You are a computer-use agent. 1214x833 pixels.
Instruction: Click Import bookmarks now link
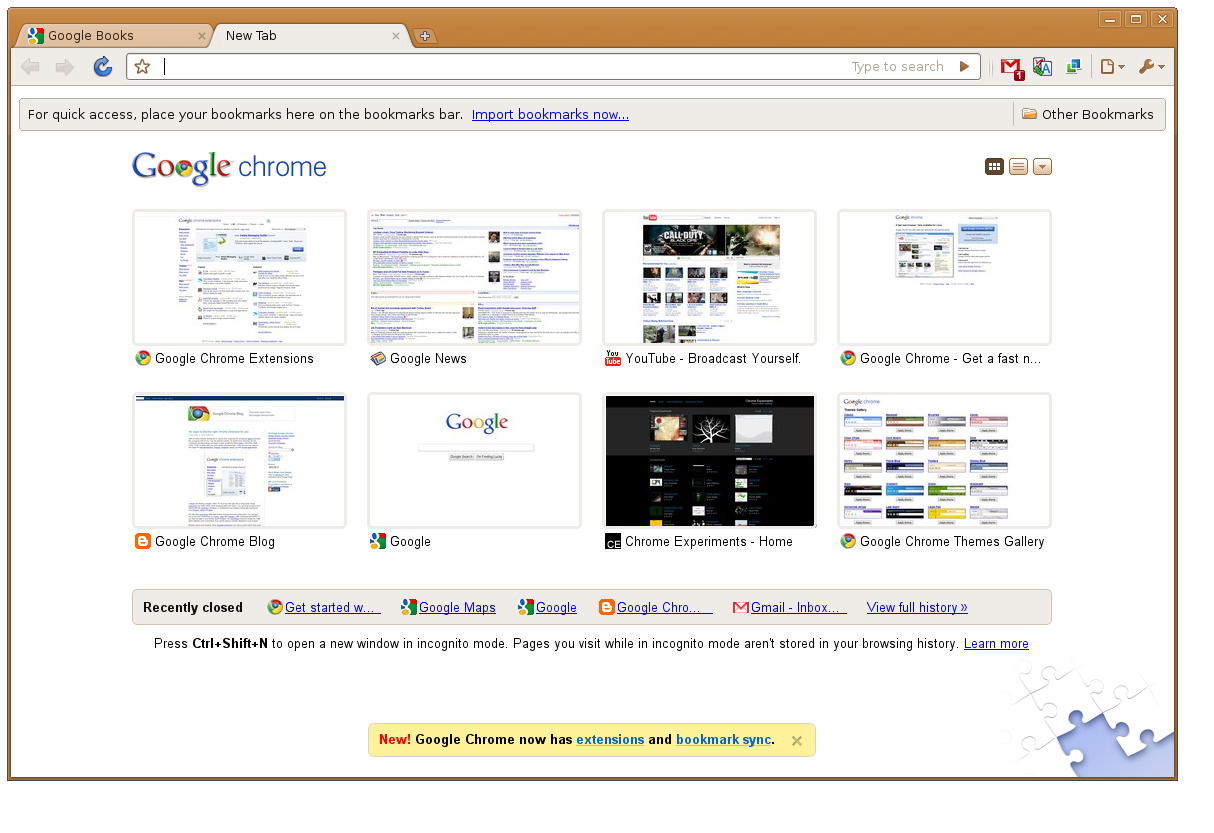tap(550, 114)
